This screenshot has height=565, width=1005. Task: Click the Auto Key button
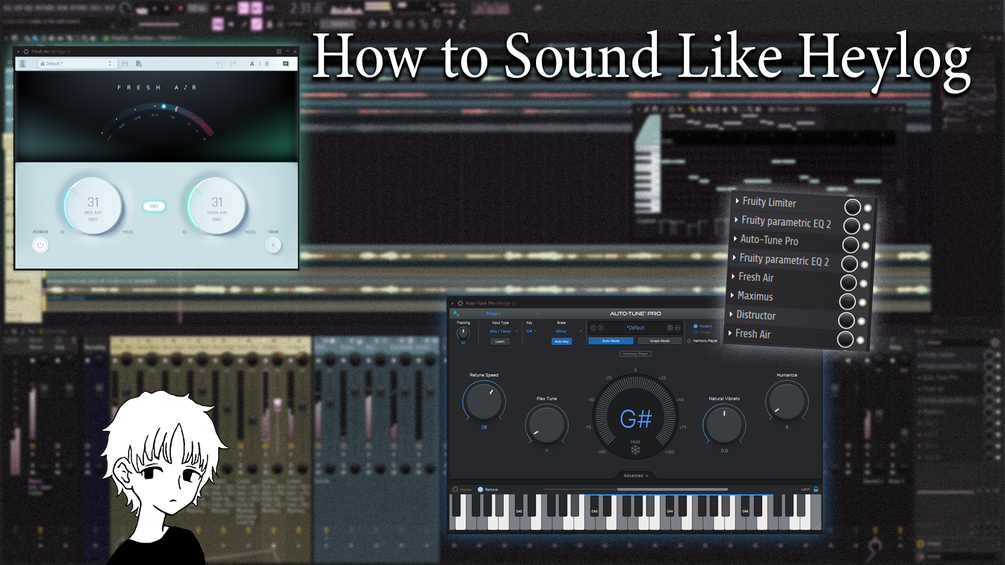(561, 341)
